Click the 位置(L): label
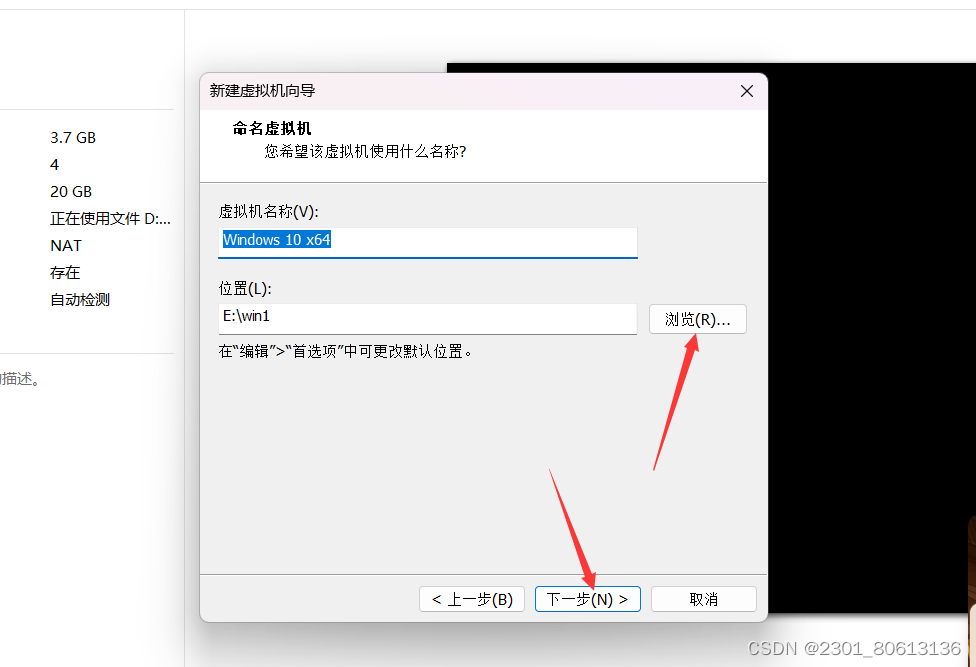The width and height of the screenshot is (976, 667). pyautogui.click(x=245, y=289)
